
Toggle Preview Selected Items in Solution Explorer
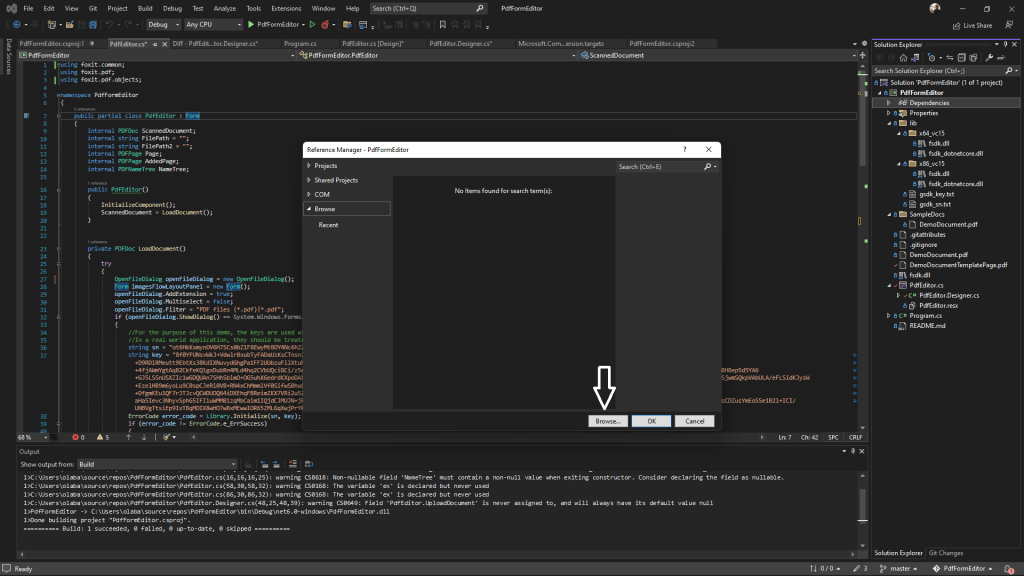click(x=1001, y=57)
